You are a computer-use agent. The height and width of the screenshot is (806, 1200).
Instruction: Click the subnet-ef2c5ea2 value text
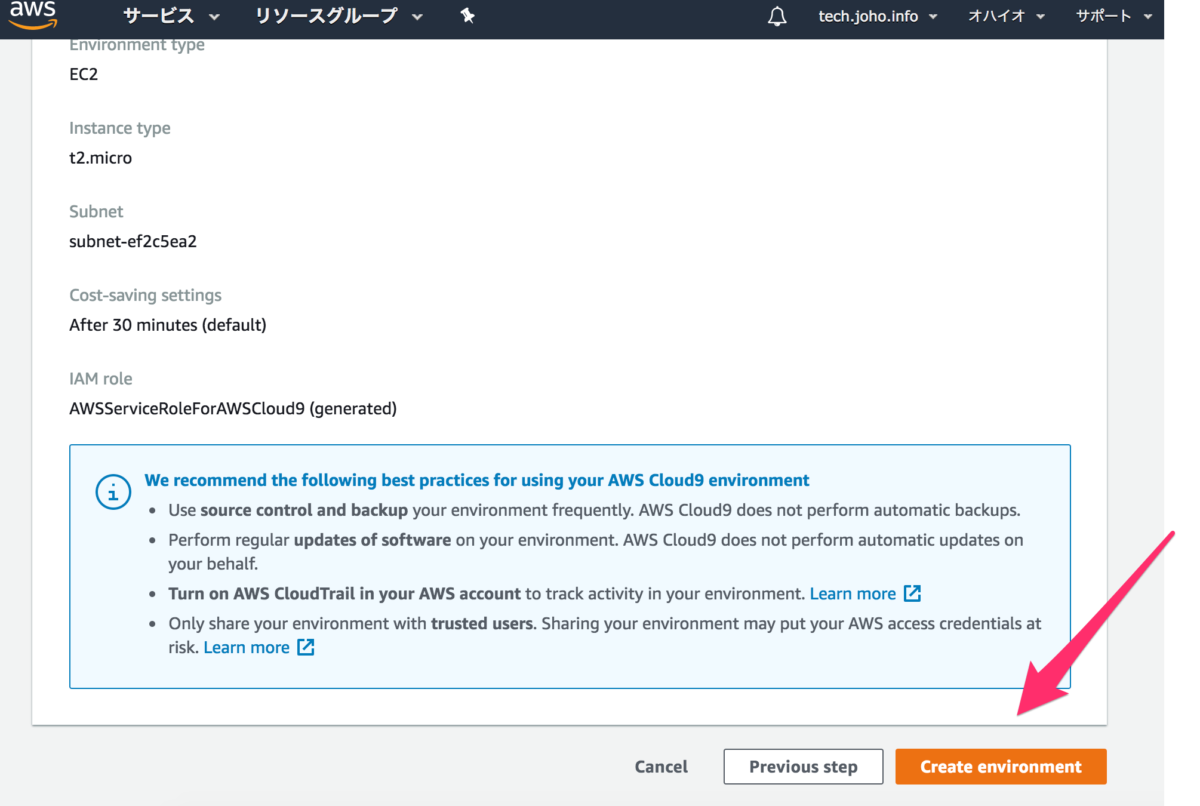pos(133,241)
